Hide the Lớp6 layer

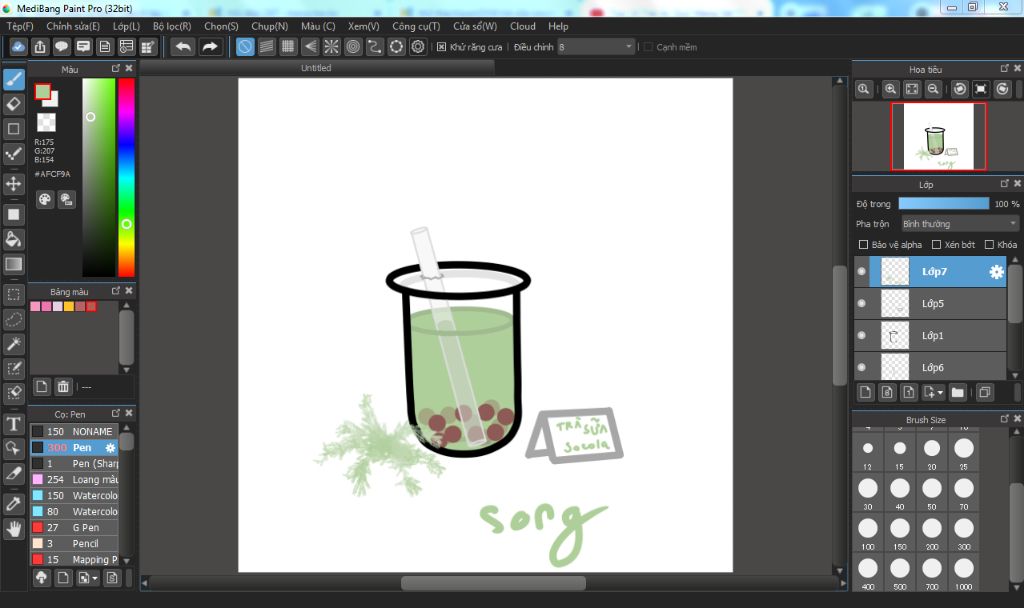(x=861, y=367)
